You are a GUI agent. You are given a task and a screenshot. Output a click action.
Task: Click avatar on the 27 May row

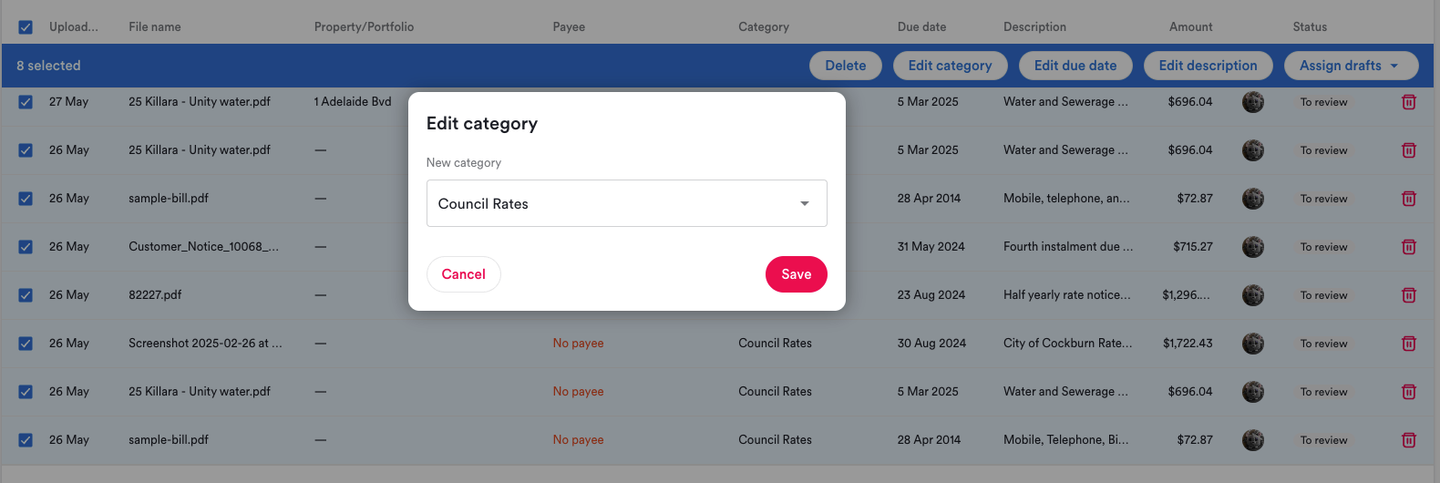pyautogui.click(x=1253, y=102)
